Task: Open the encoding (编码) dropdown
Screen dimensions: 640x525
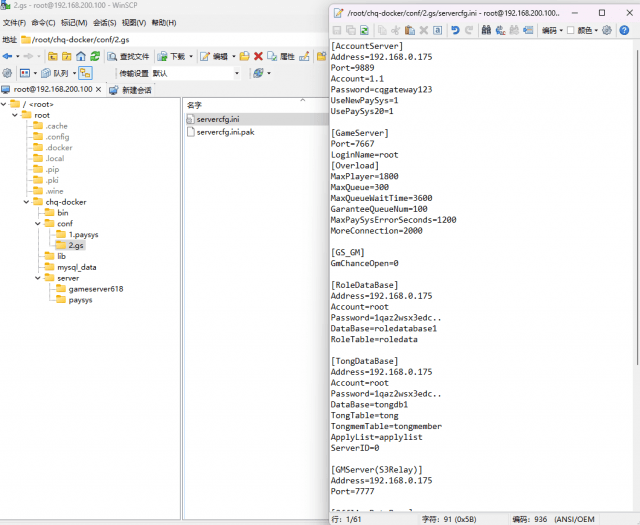Action: pyautogui.click(x=552, y=31)
